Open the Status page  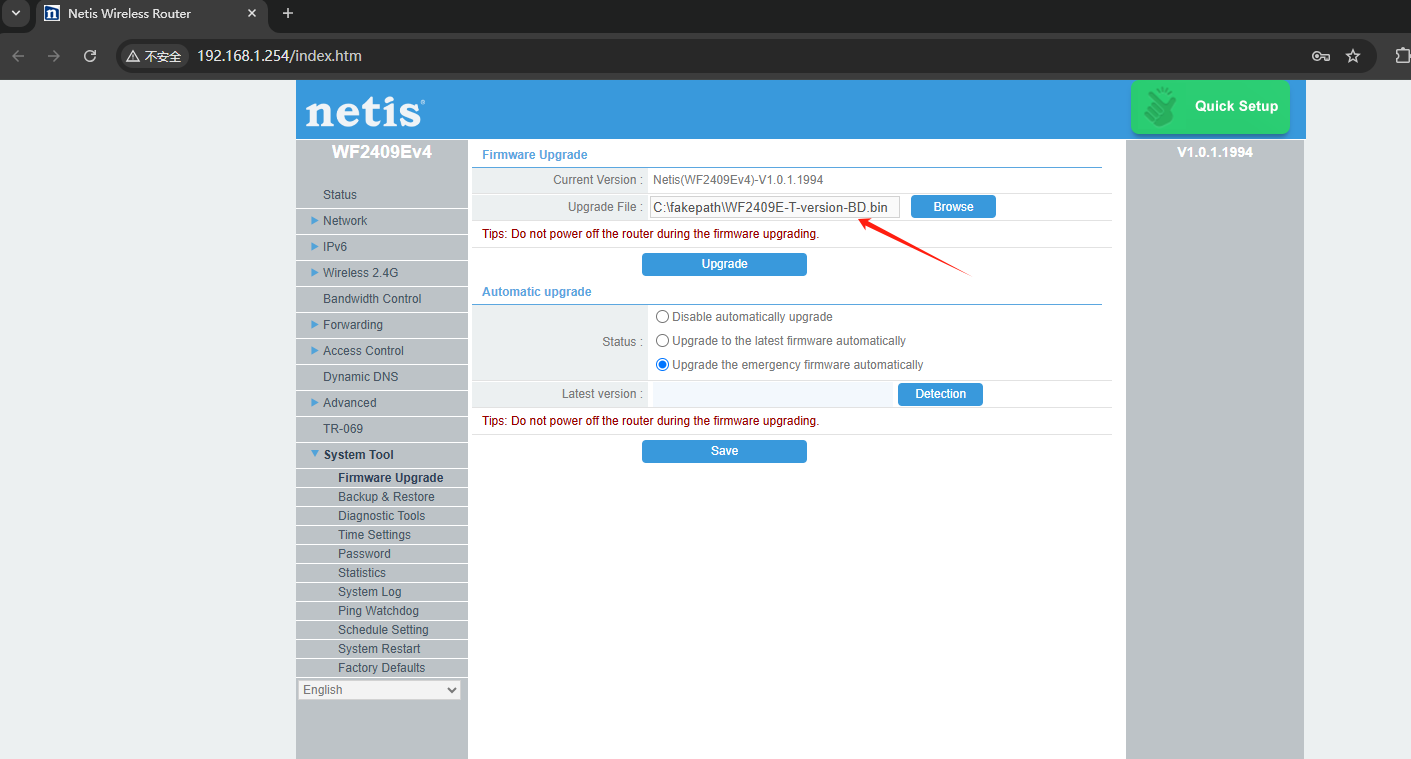pos(340,195)
